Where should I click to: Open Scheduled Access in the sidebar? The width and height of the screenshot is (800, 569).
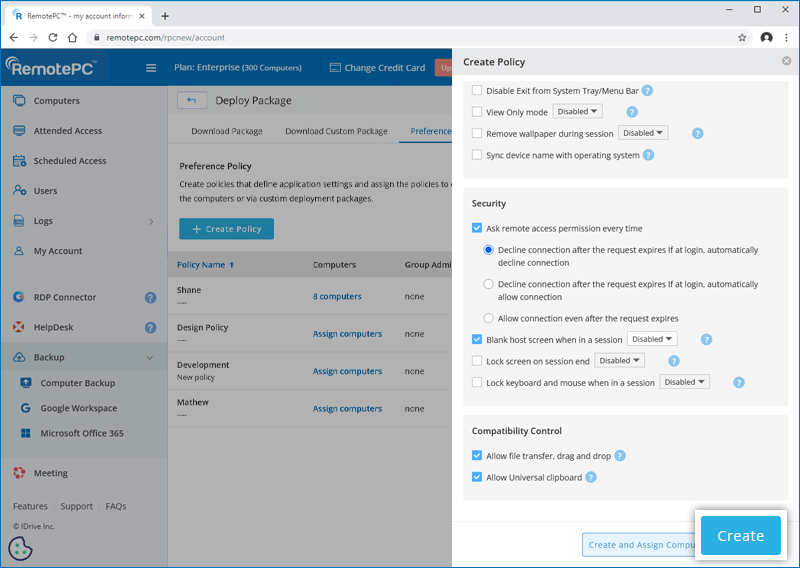[70, 161]
